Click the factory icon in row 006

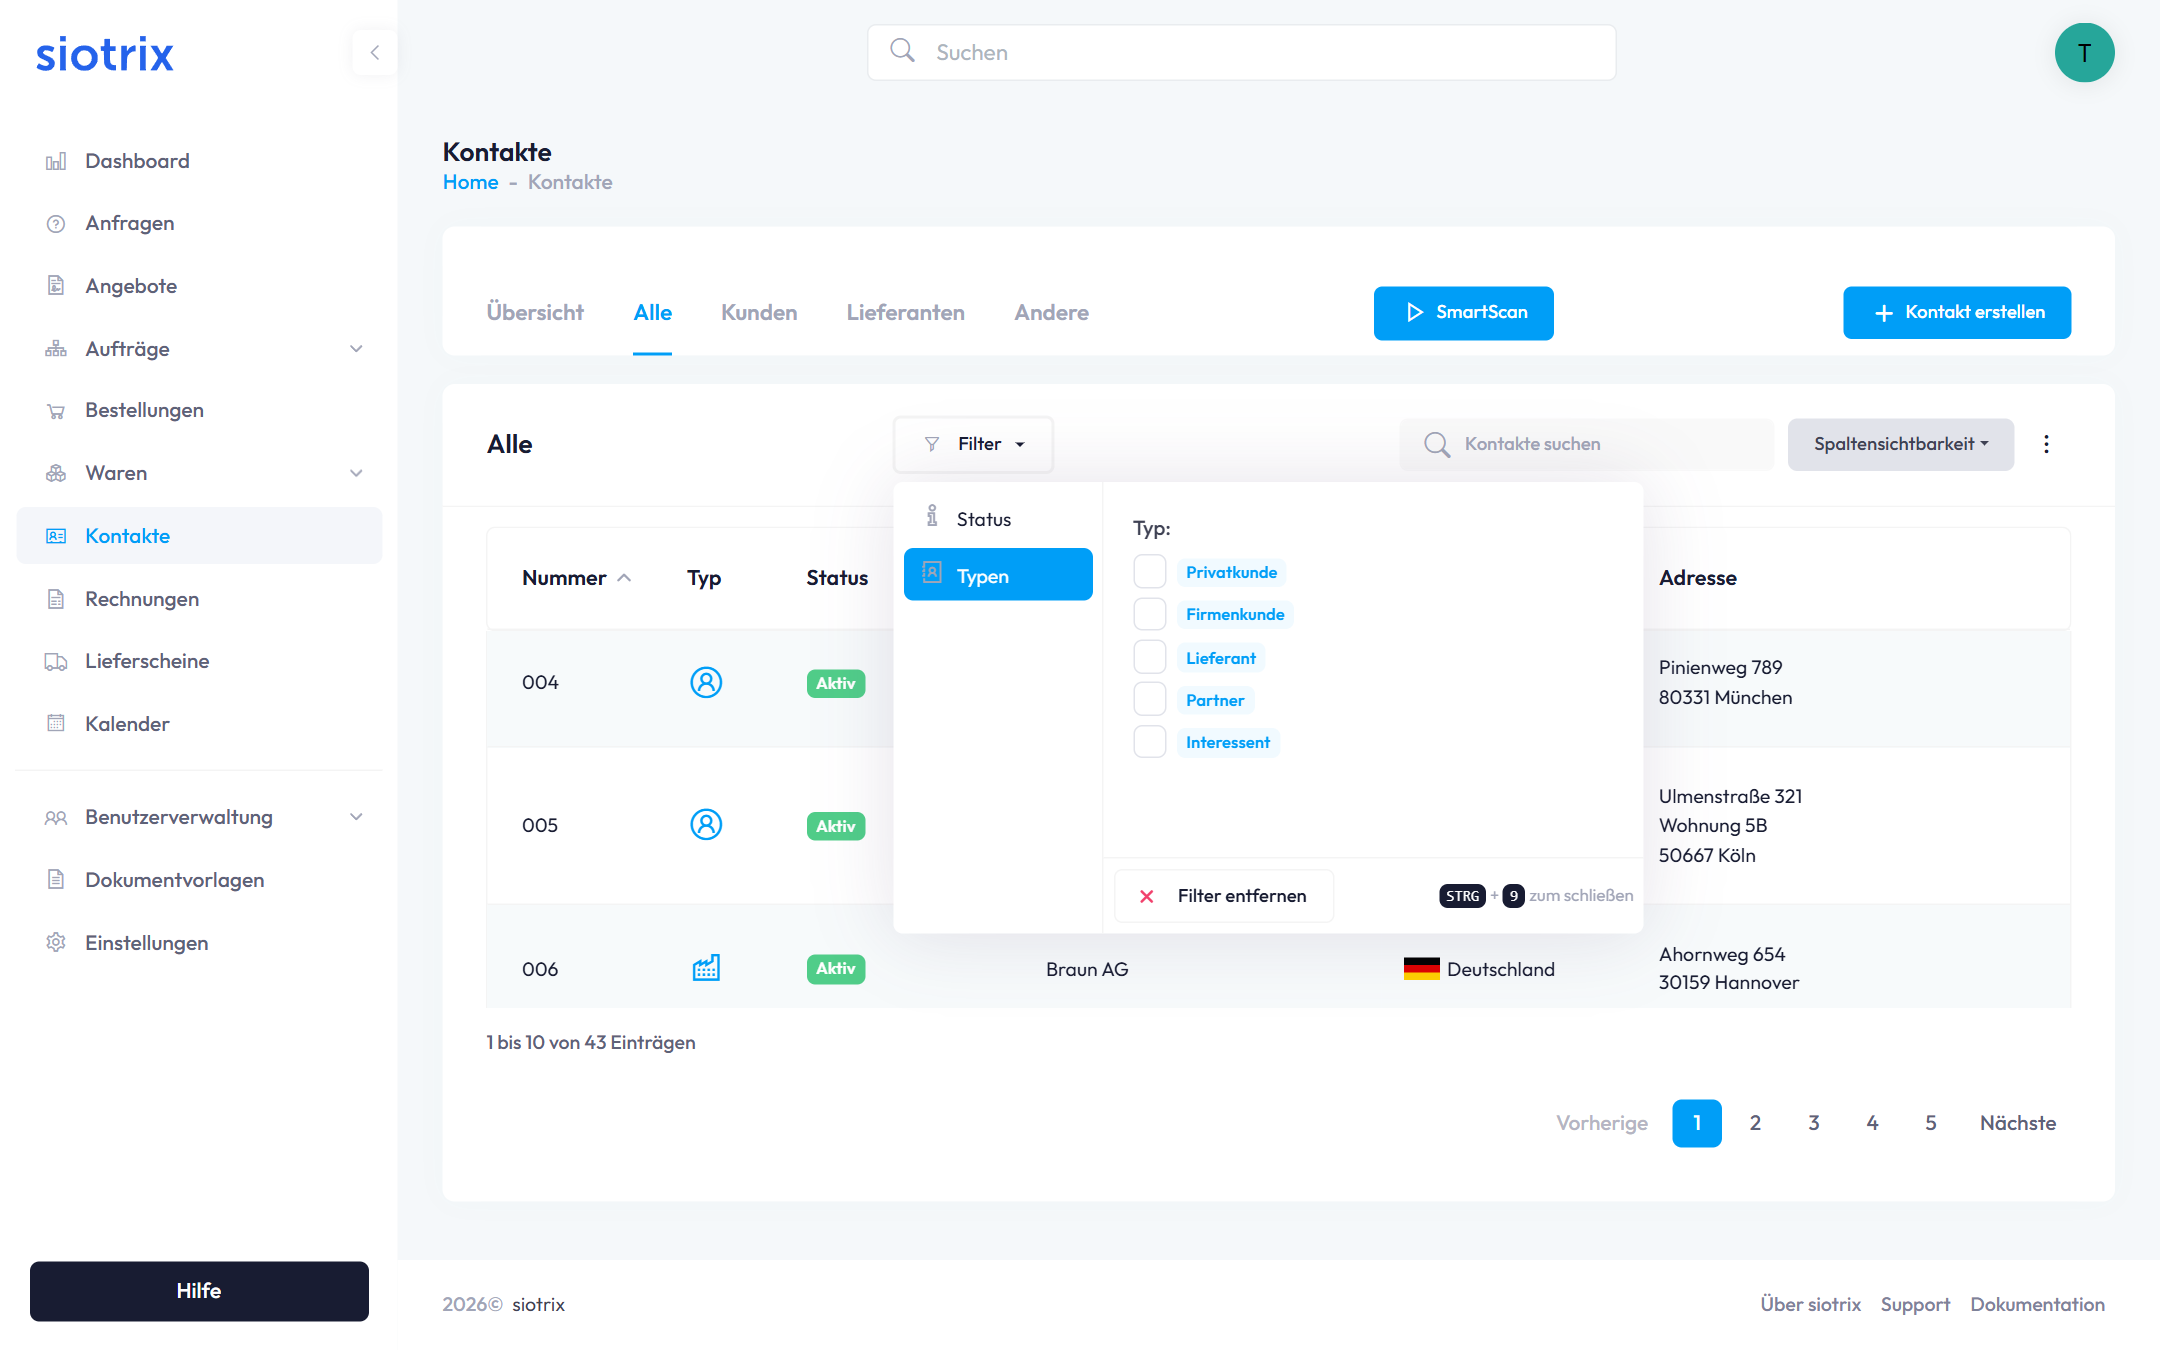click(706, 968)
